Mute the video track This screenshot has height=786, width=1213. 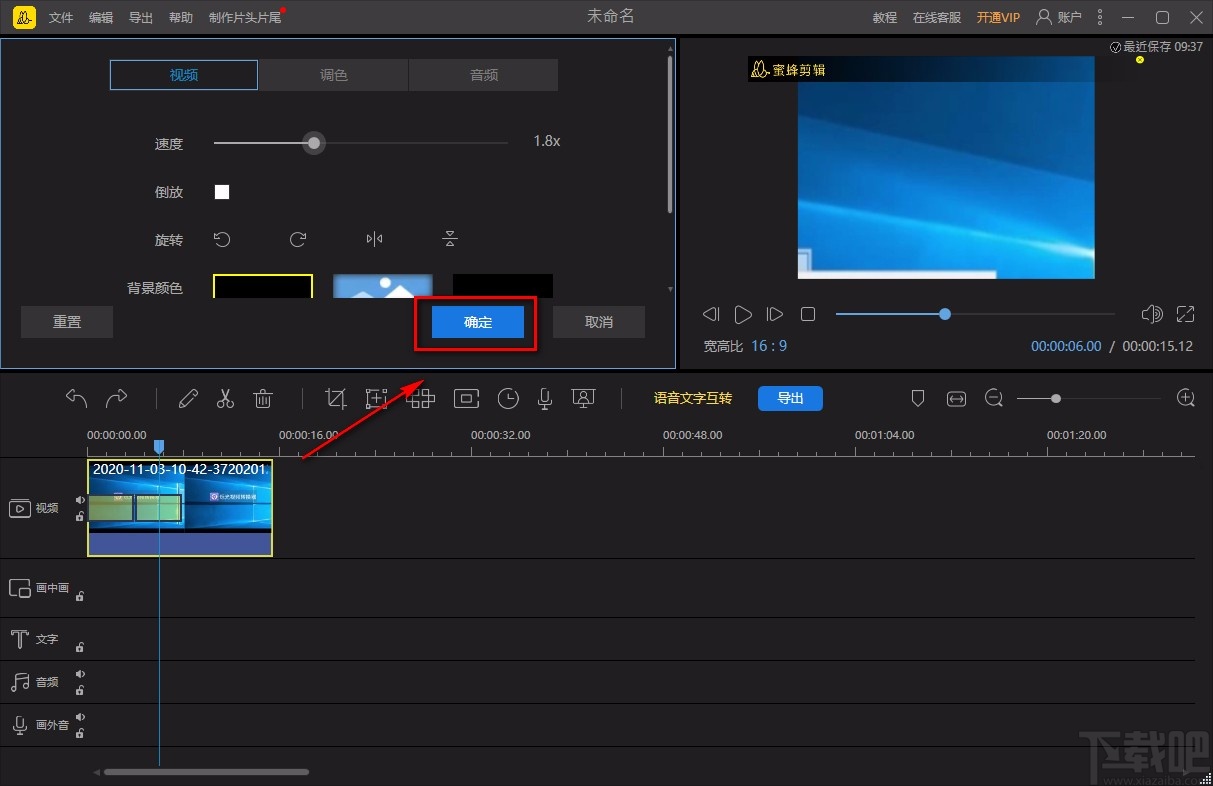[x=80, y=500]
